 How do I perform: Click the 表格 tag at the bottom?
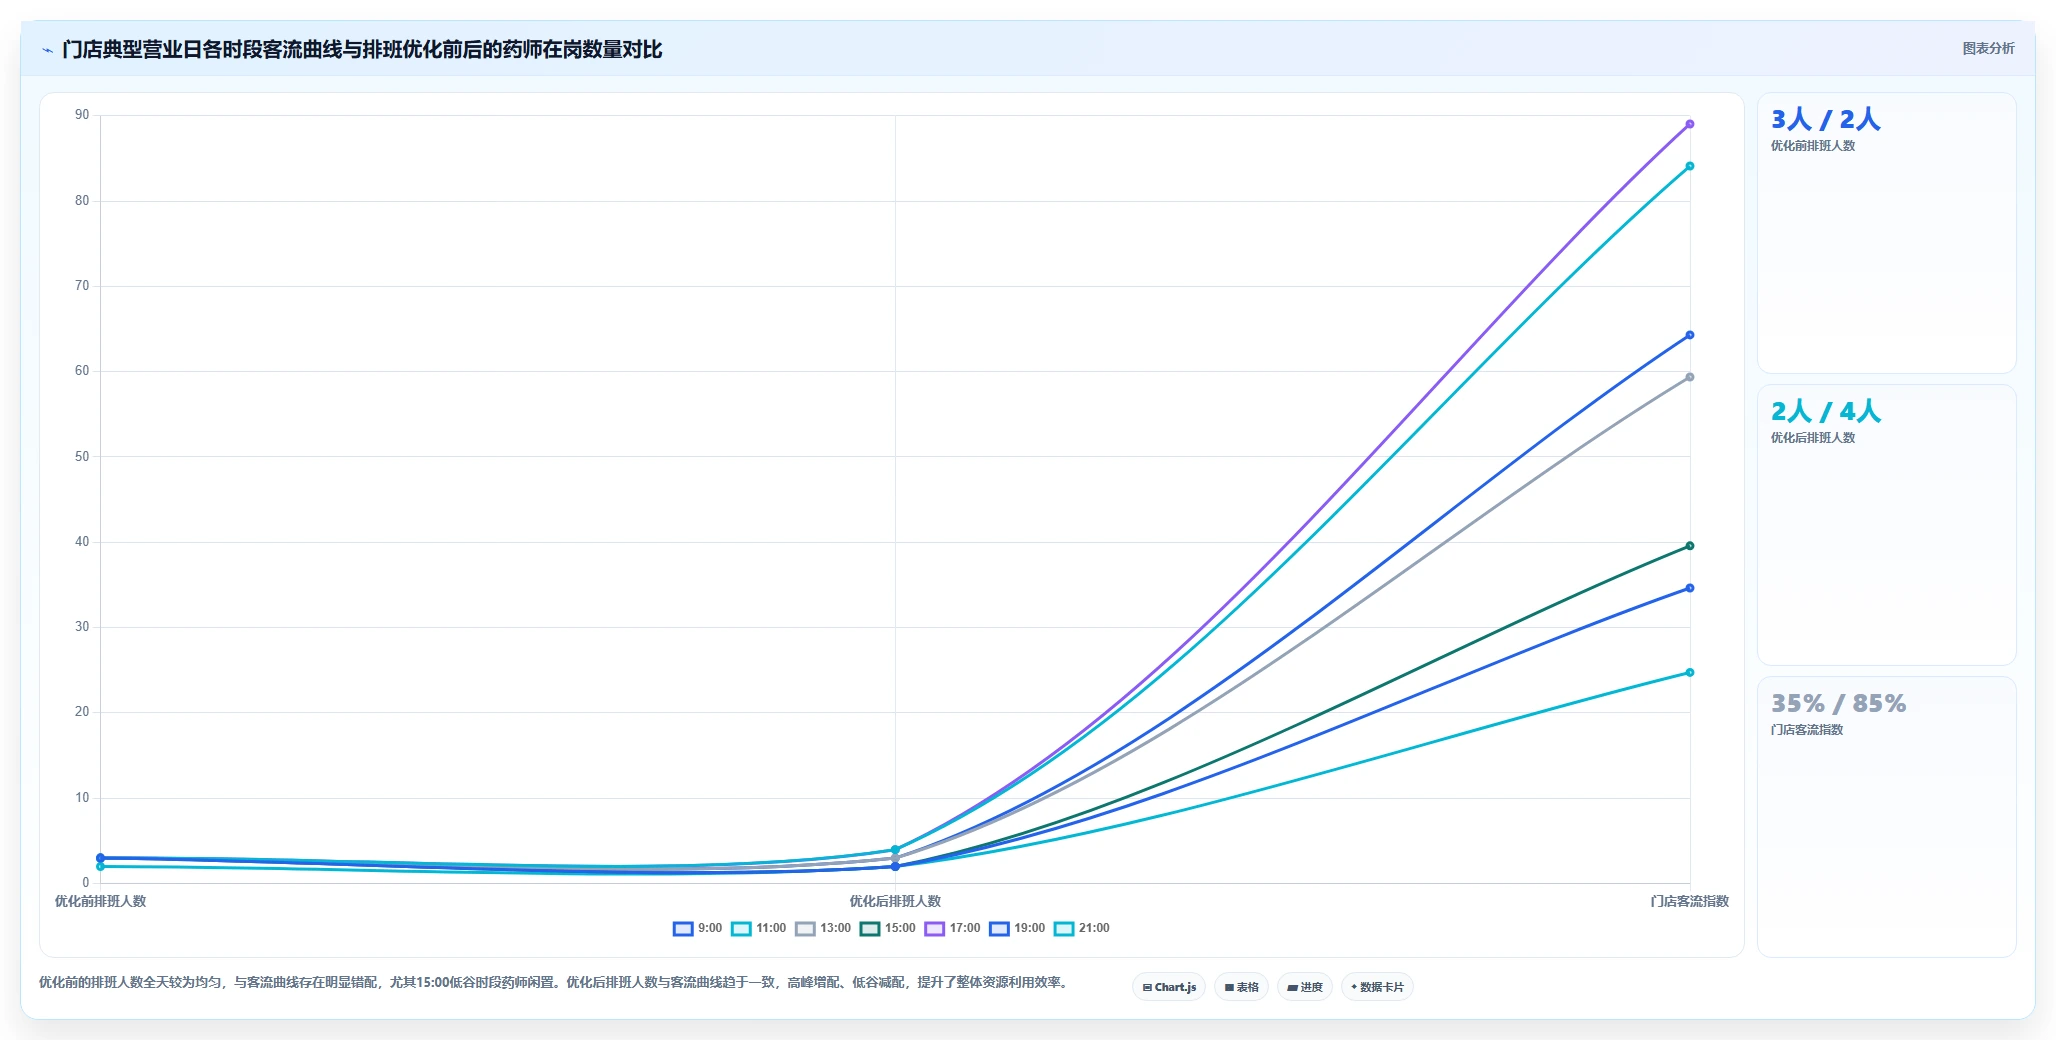pyautogui.click(x=1241, y=987)
